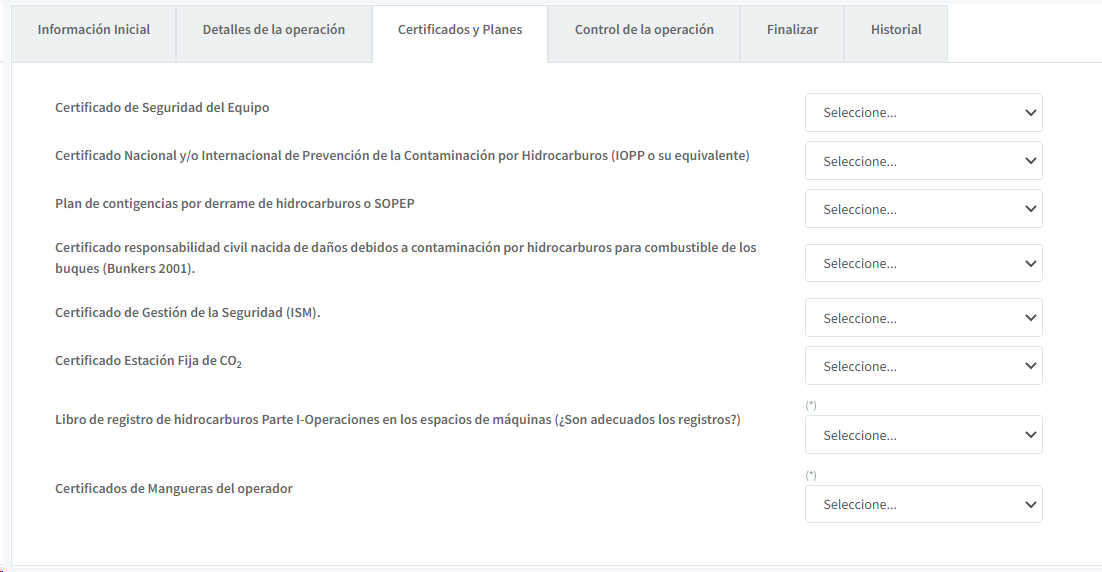Screen dimensions: 1102x572
Task: Go to the Control de la operación tab
Action: 644,30
